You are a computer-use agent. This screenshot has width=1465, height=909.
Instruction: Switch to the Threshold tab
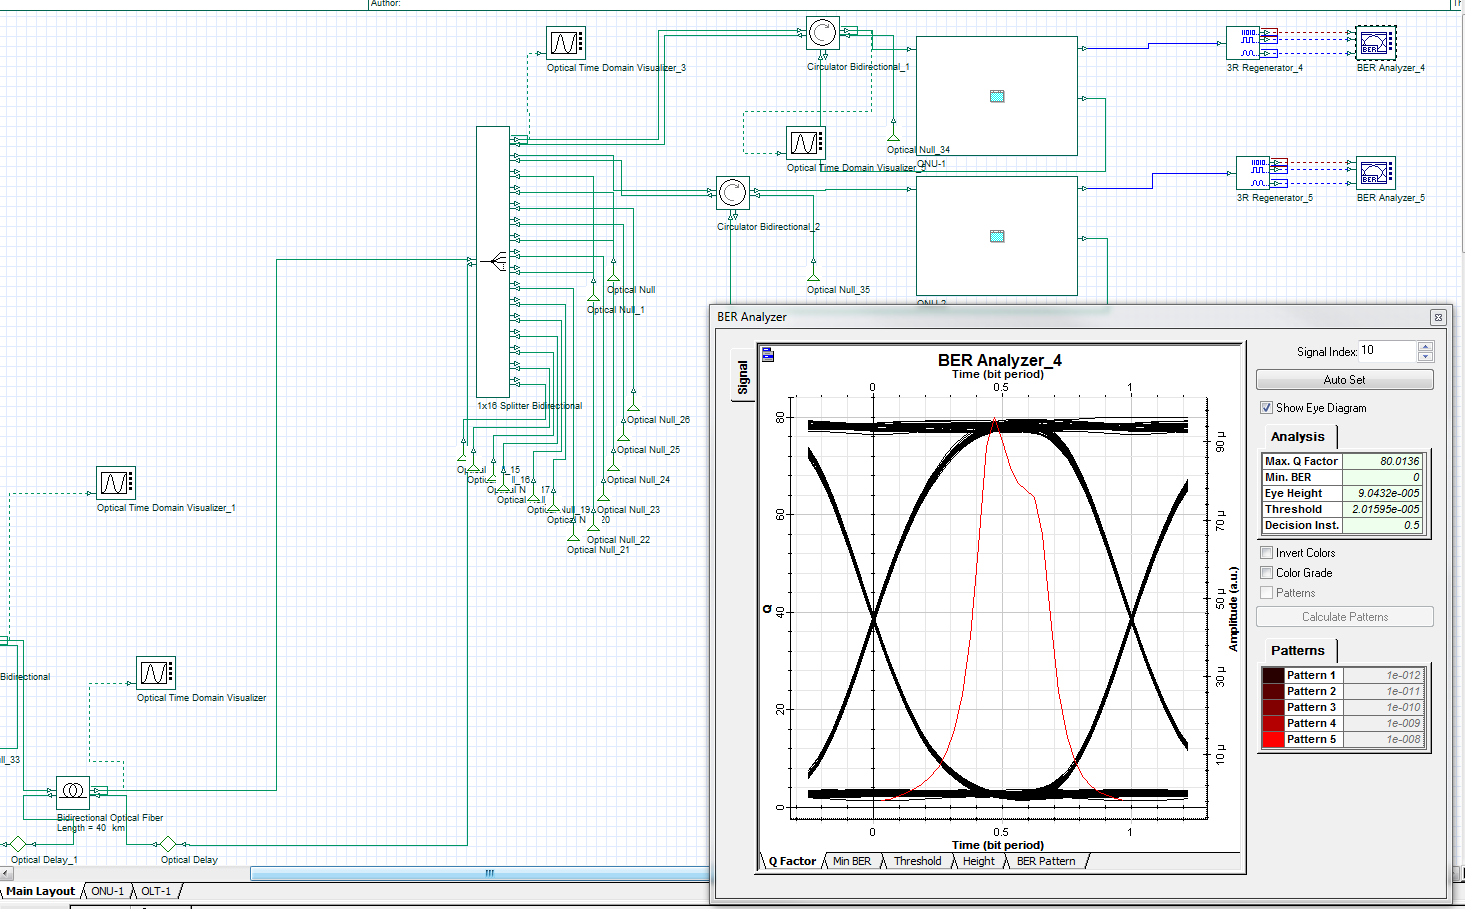click(x=917, y=861)
